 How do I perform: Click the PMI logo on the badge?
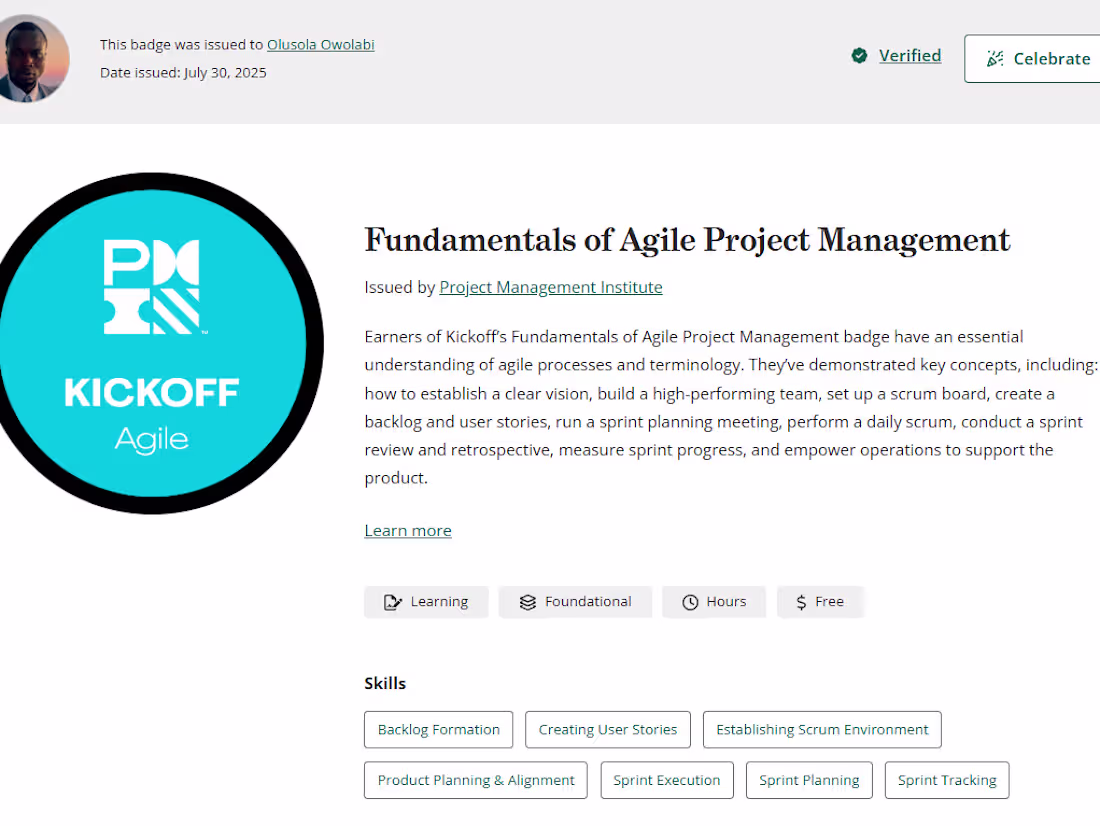pyautogui.click(x=152, y=285)
